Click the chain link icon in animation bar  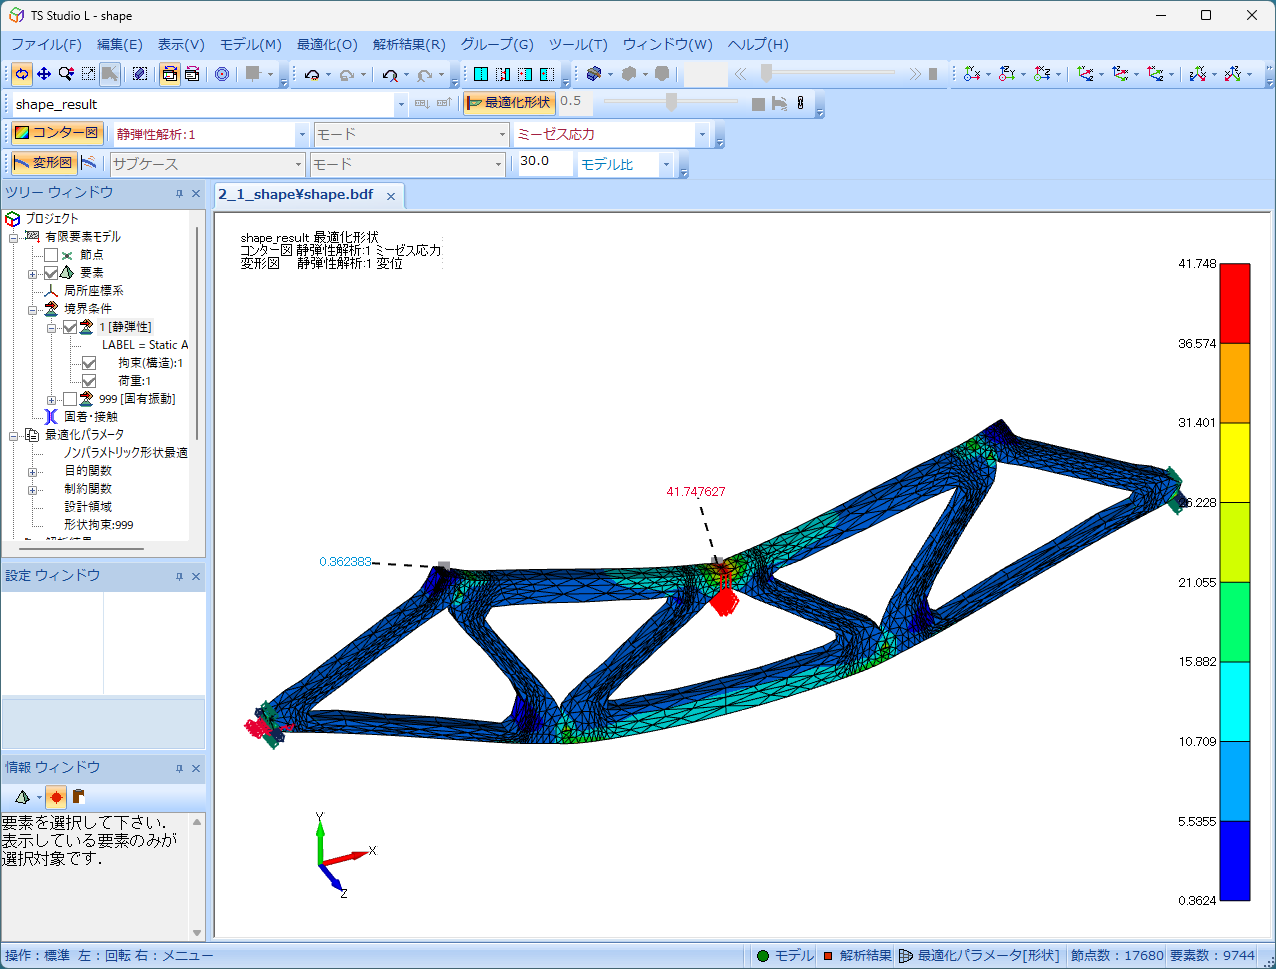click(x=800, y=104)
